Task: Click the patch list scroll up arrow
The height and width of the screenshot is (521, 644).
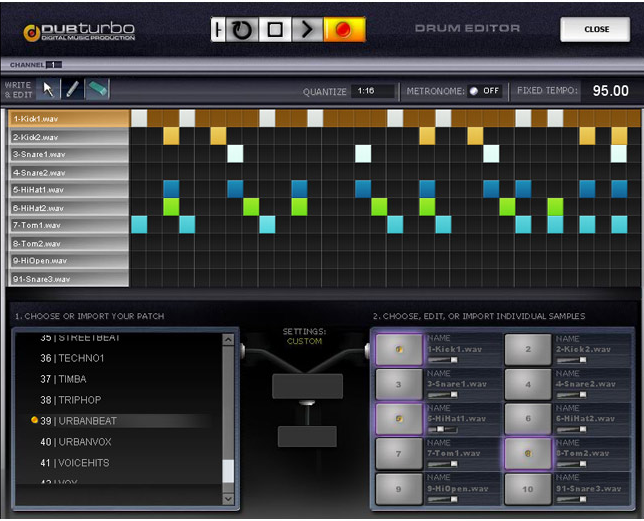Action: coord(228,339)
